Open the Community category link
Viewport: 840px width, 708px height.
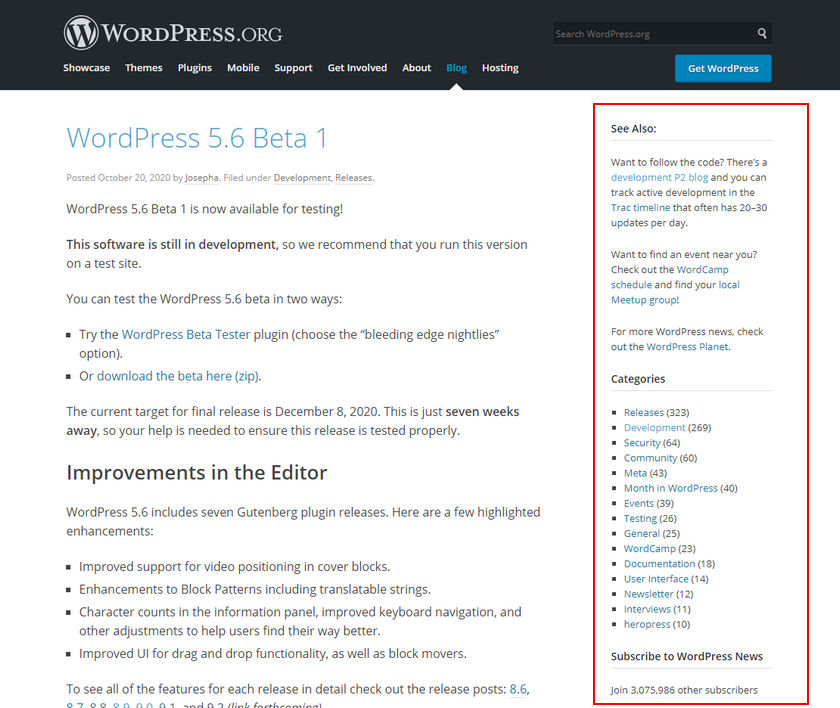click(650, 458)
